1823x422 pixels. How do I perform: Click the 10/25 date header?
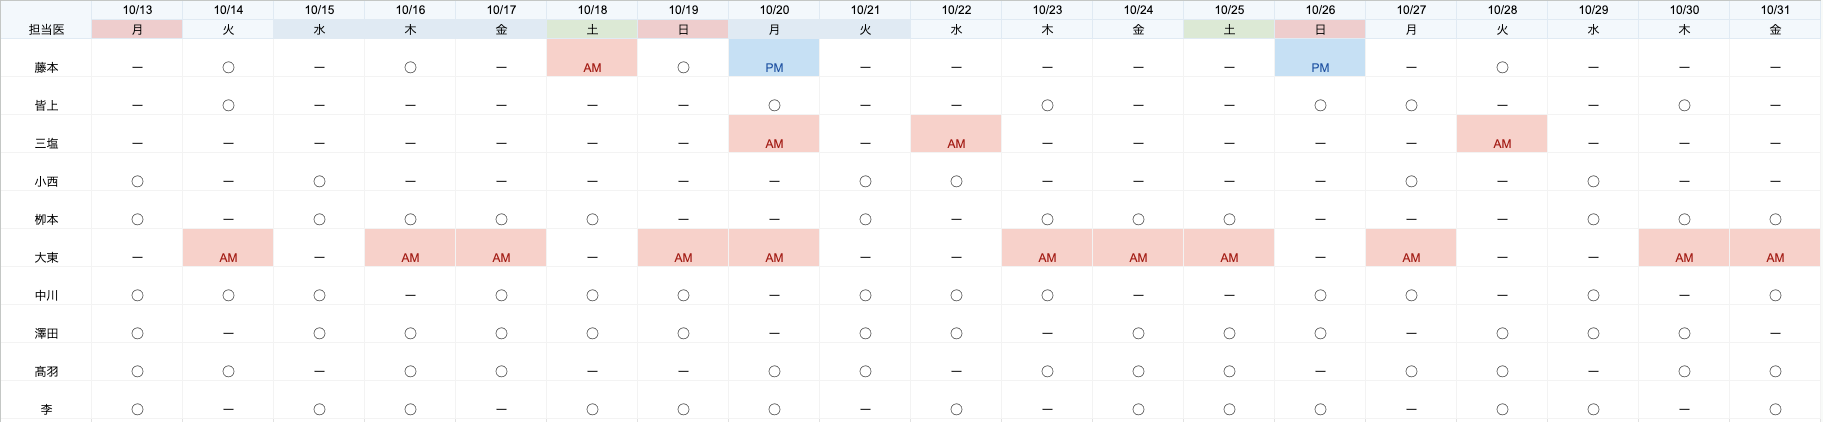(x=1229, y=10)
